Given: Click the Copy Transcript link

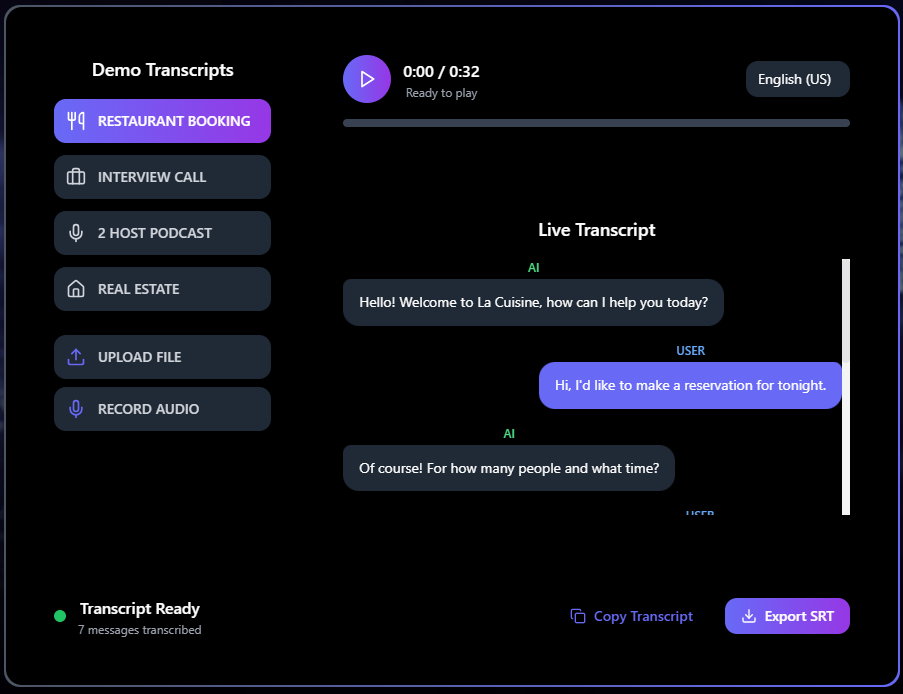Looking at the screenshot, I should coord(642,616).
